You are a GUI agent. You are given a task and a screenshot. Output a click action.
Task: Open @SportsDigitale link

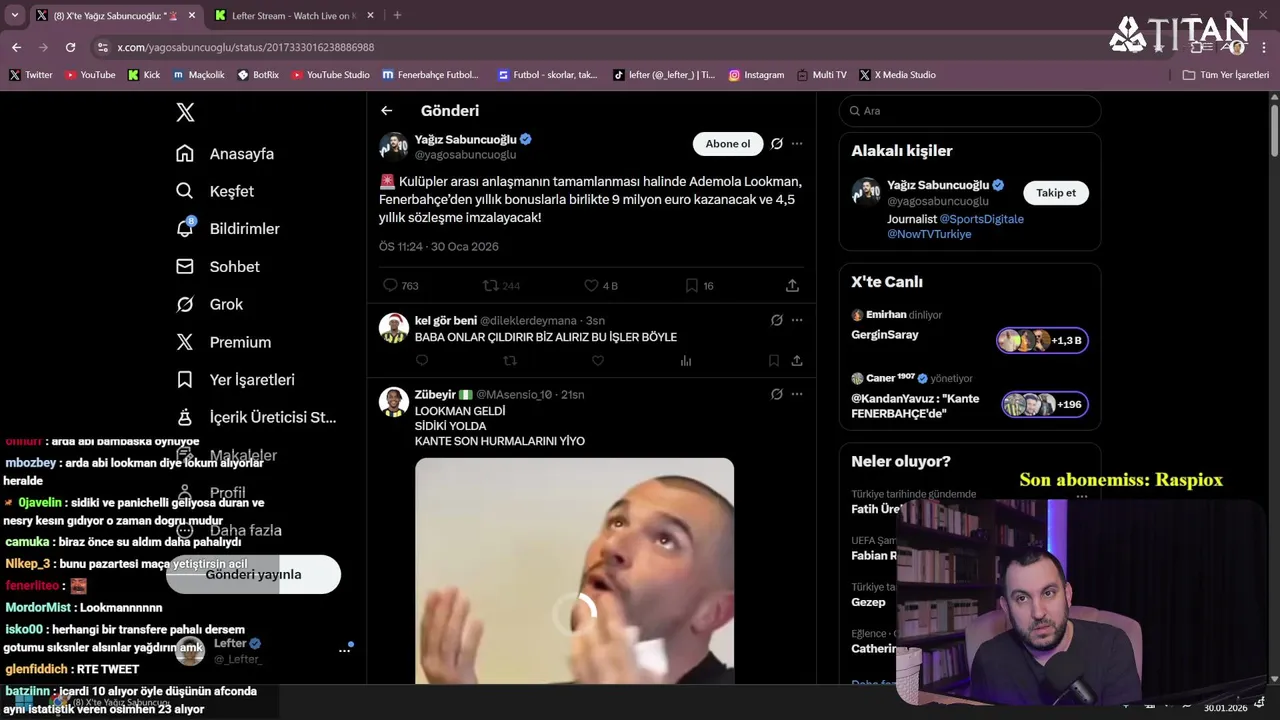pos(981,219)
